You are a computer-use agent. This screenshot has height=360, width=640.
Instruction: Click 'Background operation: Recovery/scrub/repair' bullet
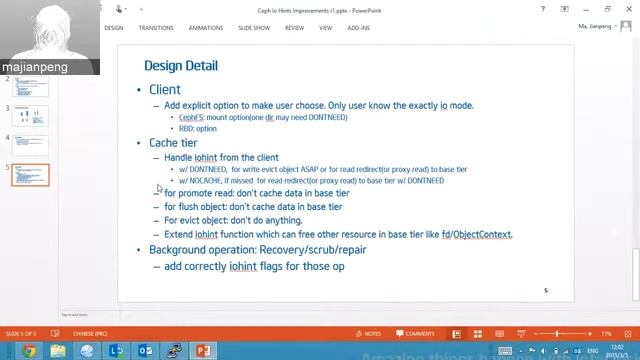(x=258, y=250)
